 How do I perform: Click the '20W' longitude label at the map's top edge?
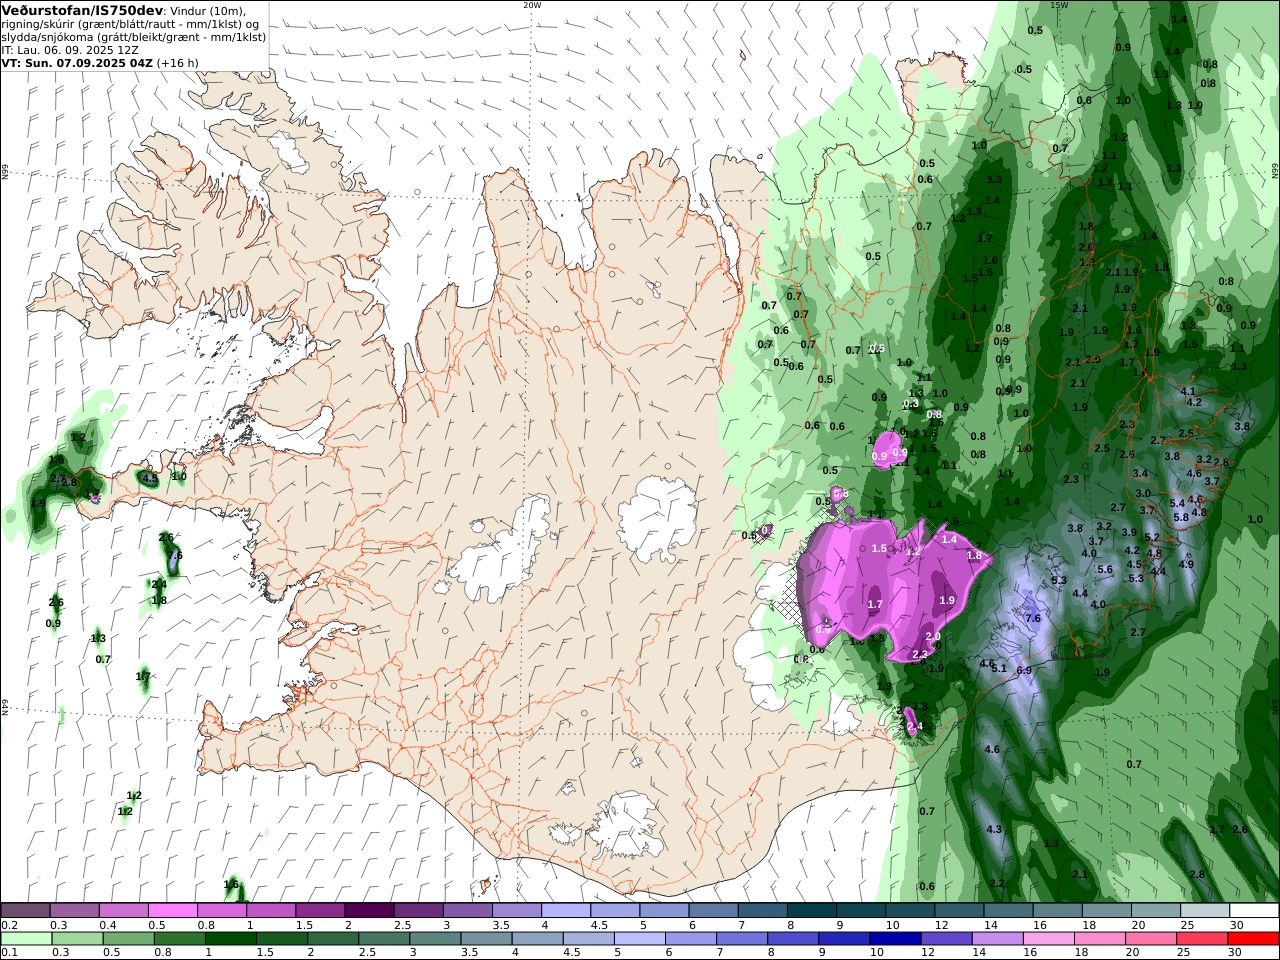[532, 5]
